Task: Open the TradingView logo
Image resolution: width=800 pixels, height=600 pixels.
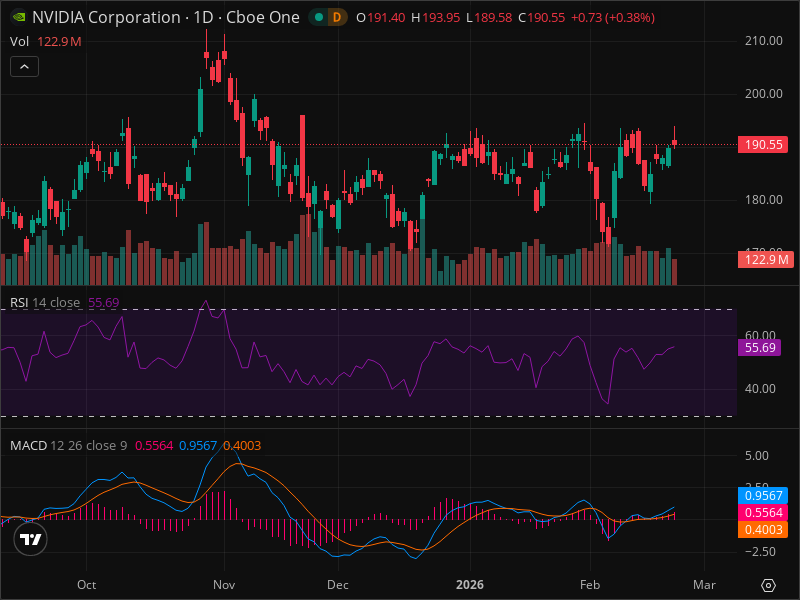Action: (x=30, y=539)
